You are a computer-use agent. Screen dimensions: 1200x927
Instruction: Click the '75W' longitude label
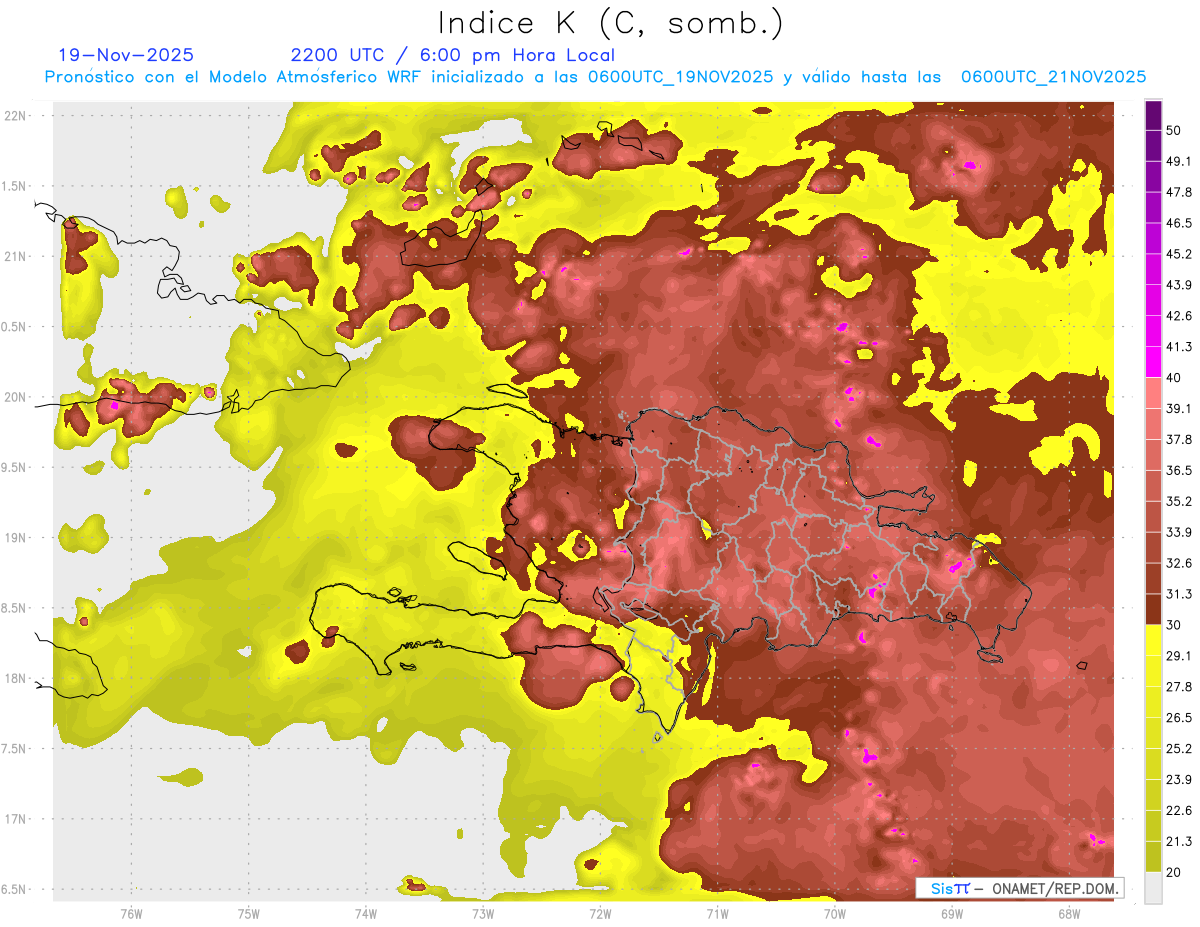[x=248, y=913]
